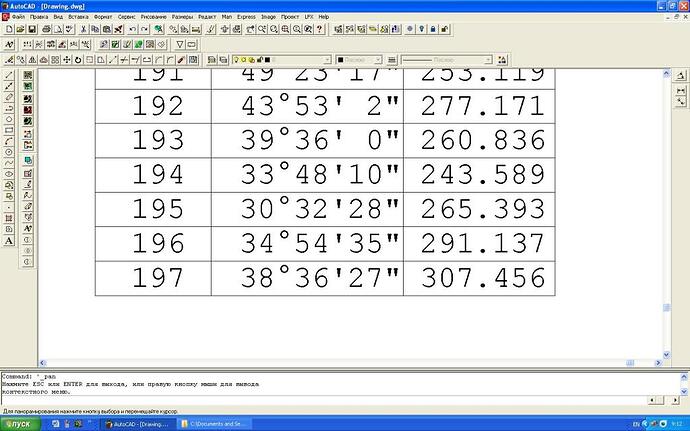
Task: Select the Polygon draw tool
Action: point(9,119)
